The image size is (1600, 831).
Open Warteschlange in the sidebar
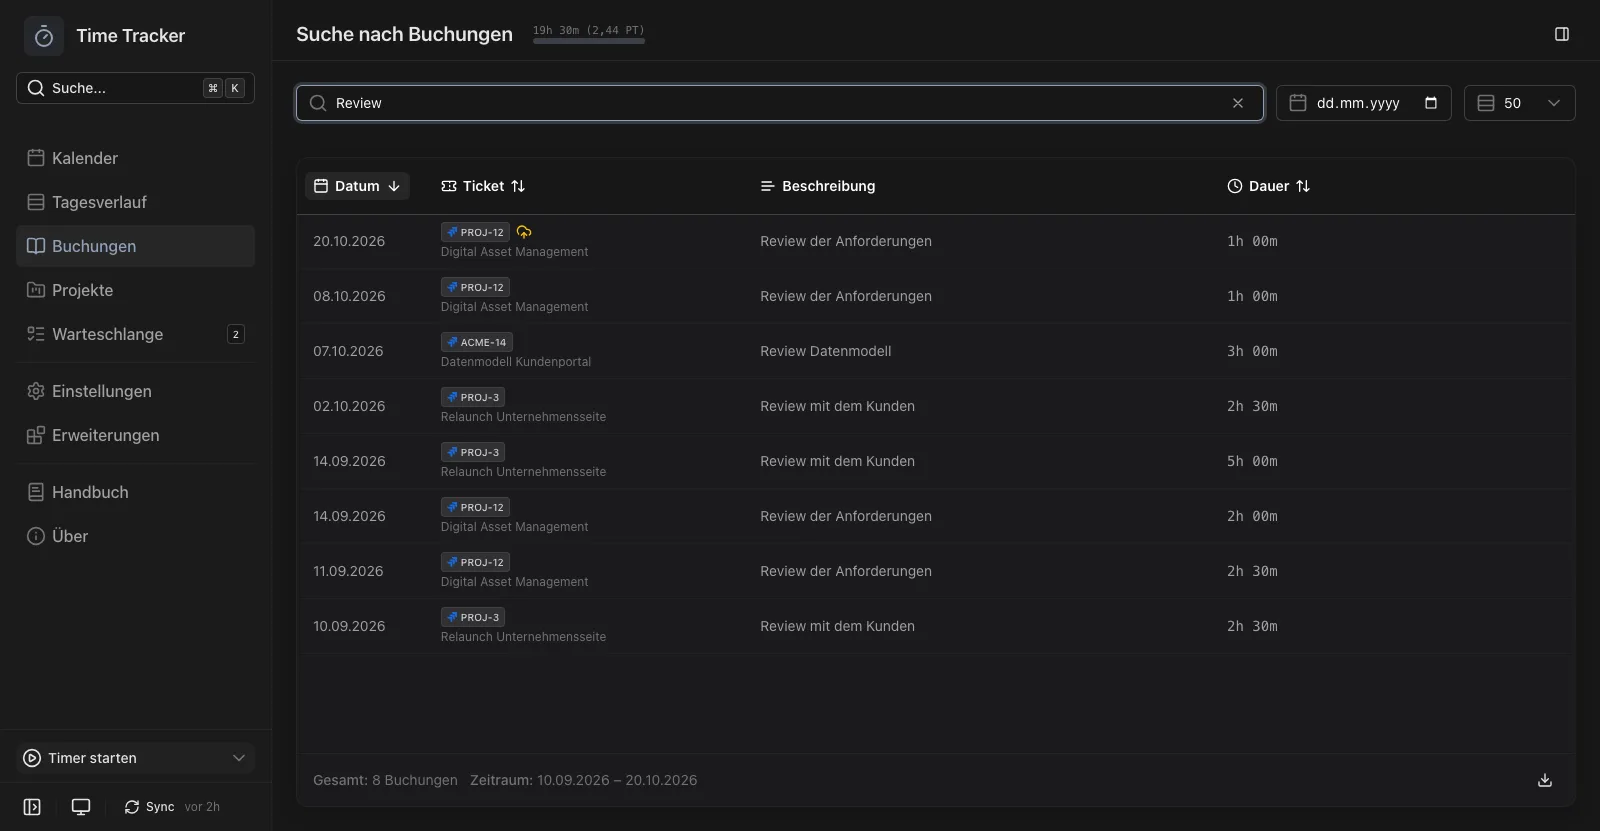click(x=135, y=334)
